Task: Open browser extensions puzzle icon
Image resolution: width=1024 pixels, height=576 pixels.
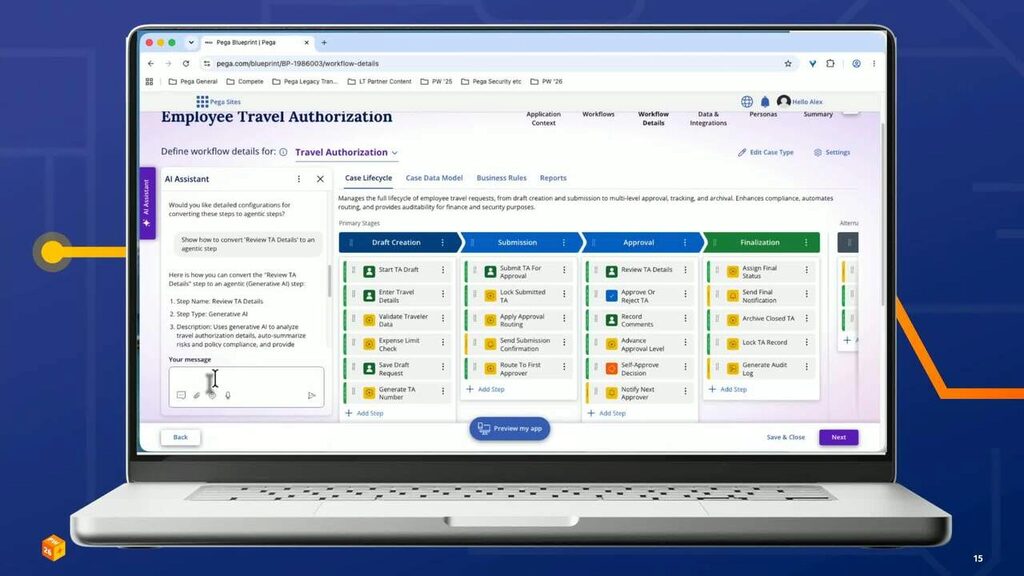Action: point(830,63)
